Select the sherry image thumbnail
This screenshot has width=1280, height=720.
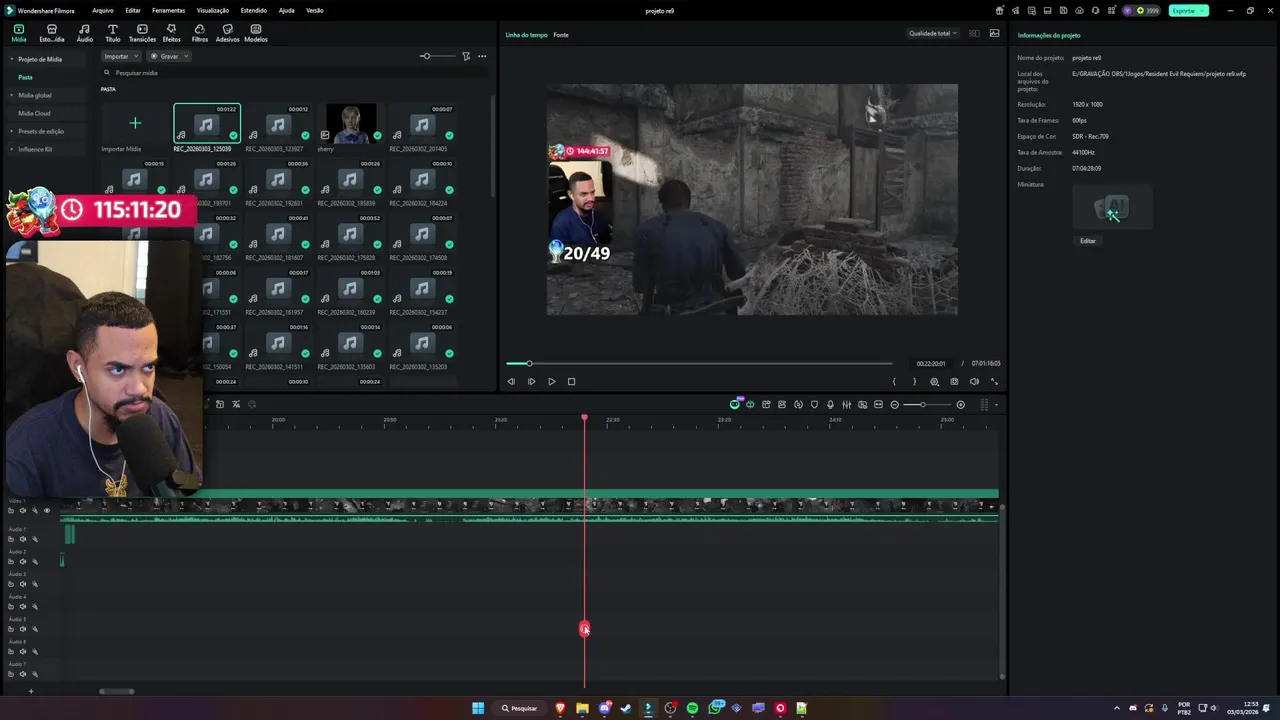351,123
